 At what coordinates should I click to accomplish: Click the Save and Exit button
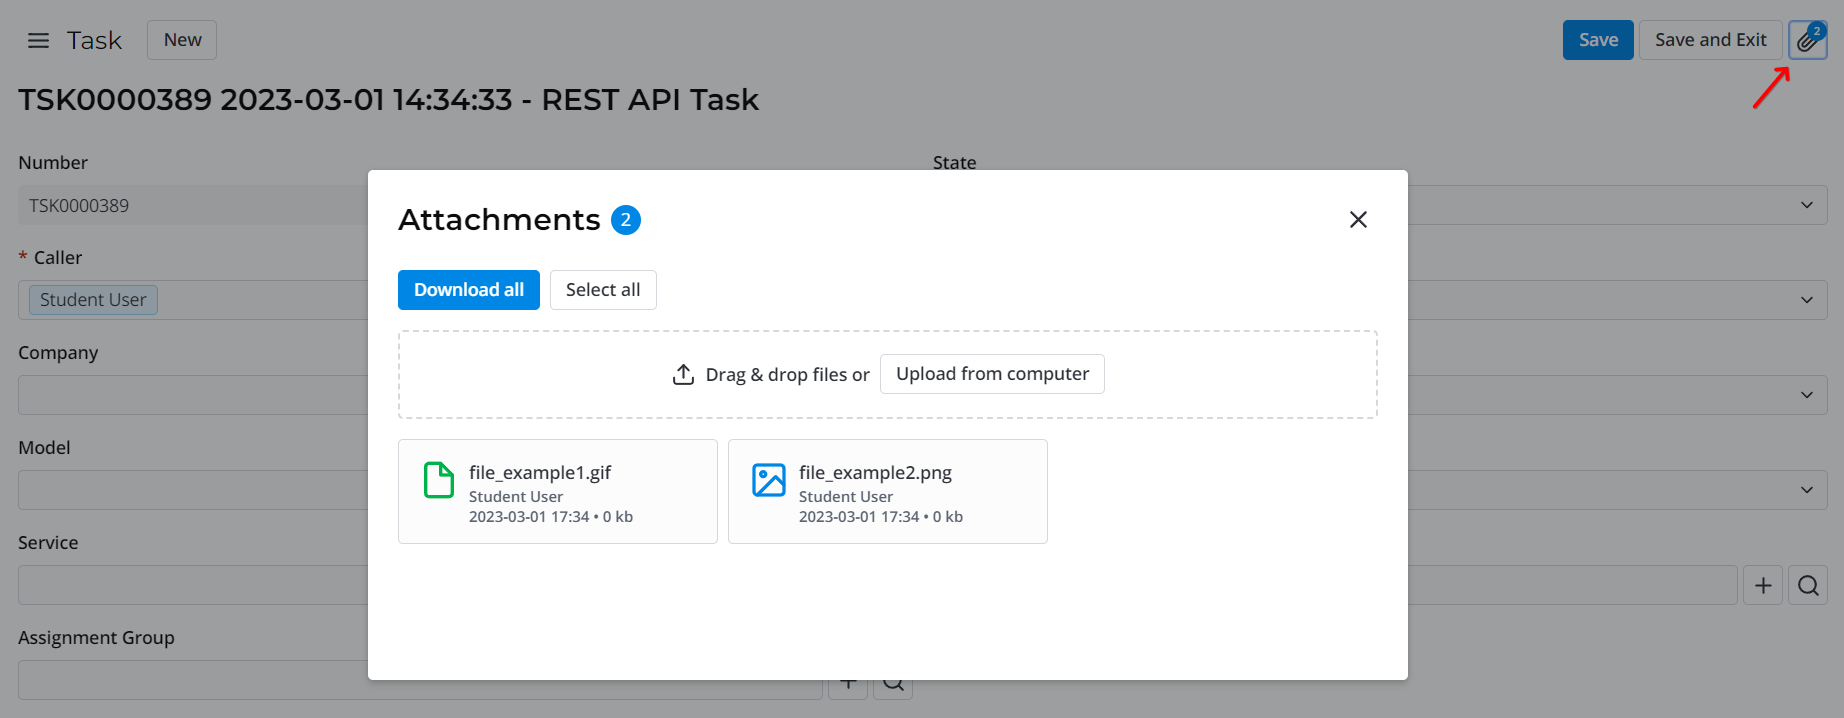click(x=1710, y=40)
